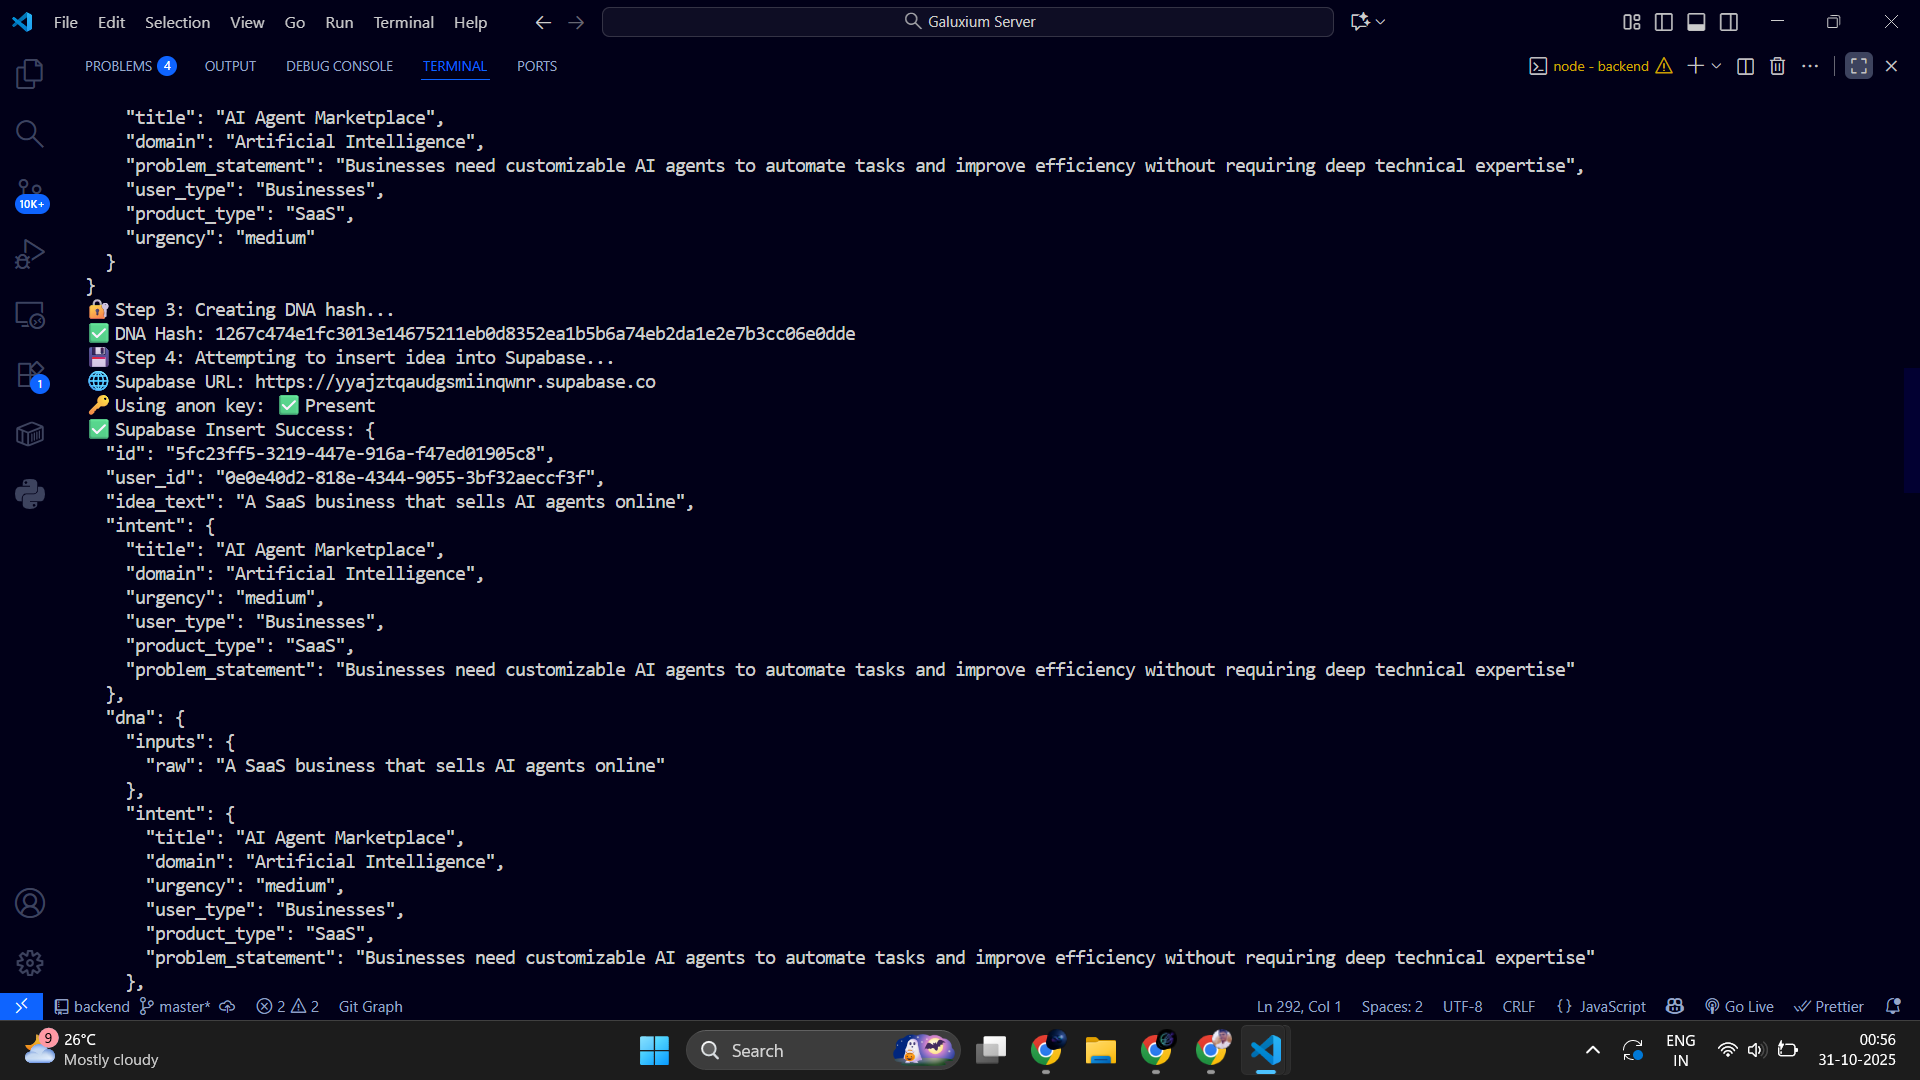Open the Extensions view in activity bar
1920x1080 pixels.
pyautogui.click(x=30, y=375)
